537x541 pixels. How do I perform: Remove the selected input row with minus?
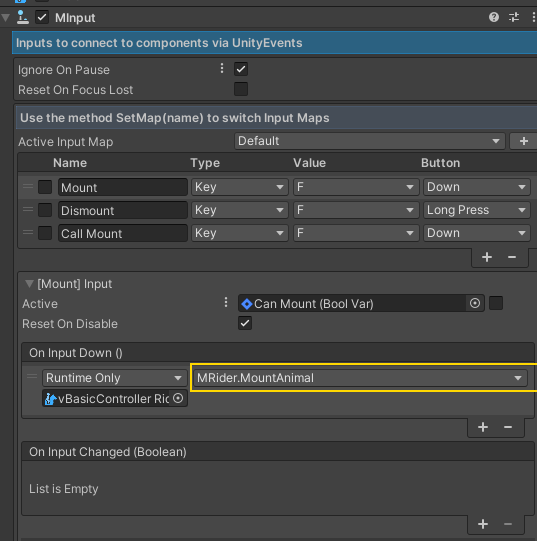pos(512,257)
